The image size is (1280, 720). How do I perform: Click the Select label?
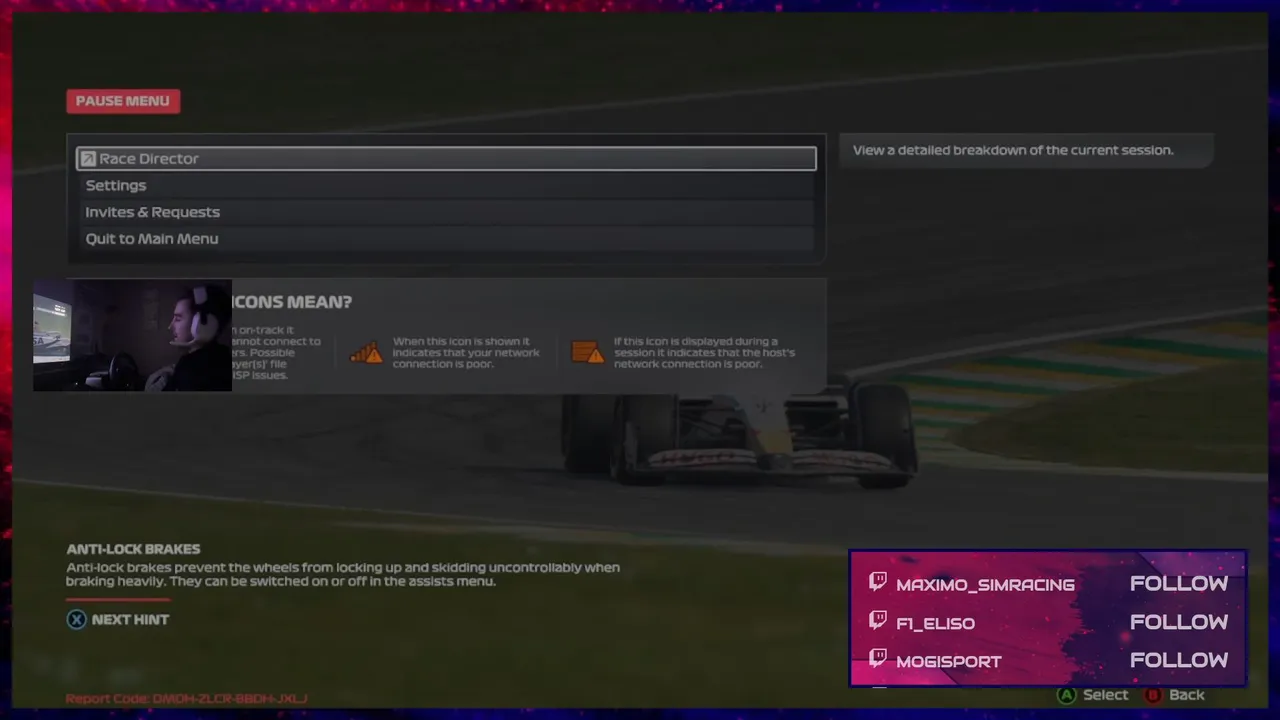(1105, 695)
